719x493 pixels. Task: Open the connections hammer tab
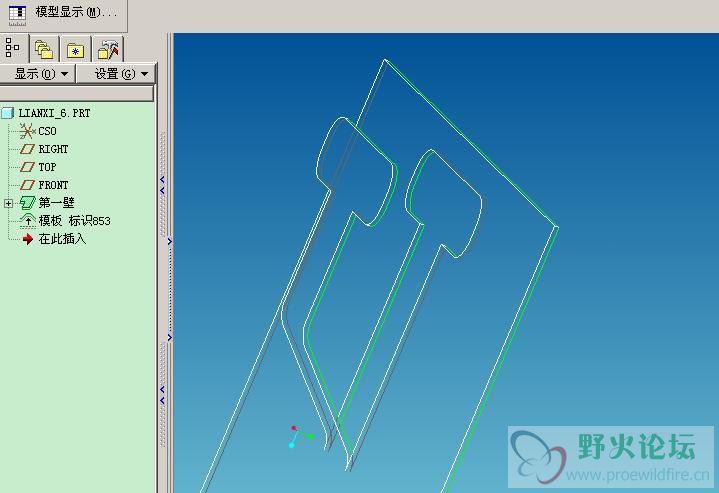(x=108, y=49)
